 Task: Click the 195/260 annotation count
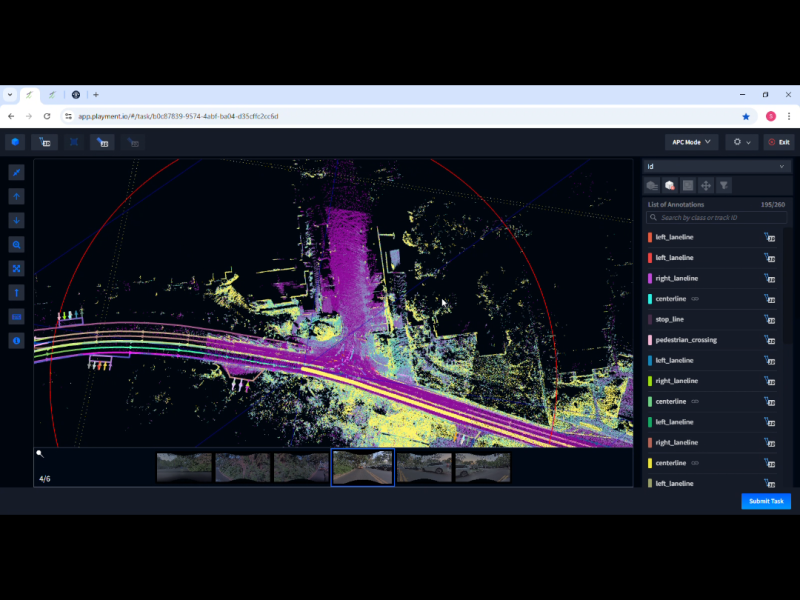point(773,205)
